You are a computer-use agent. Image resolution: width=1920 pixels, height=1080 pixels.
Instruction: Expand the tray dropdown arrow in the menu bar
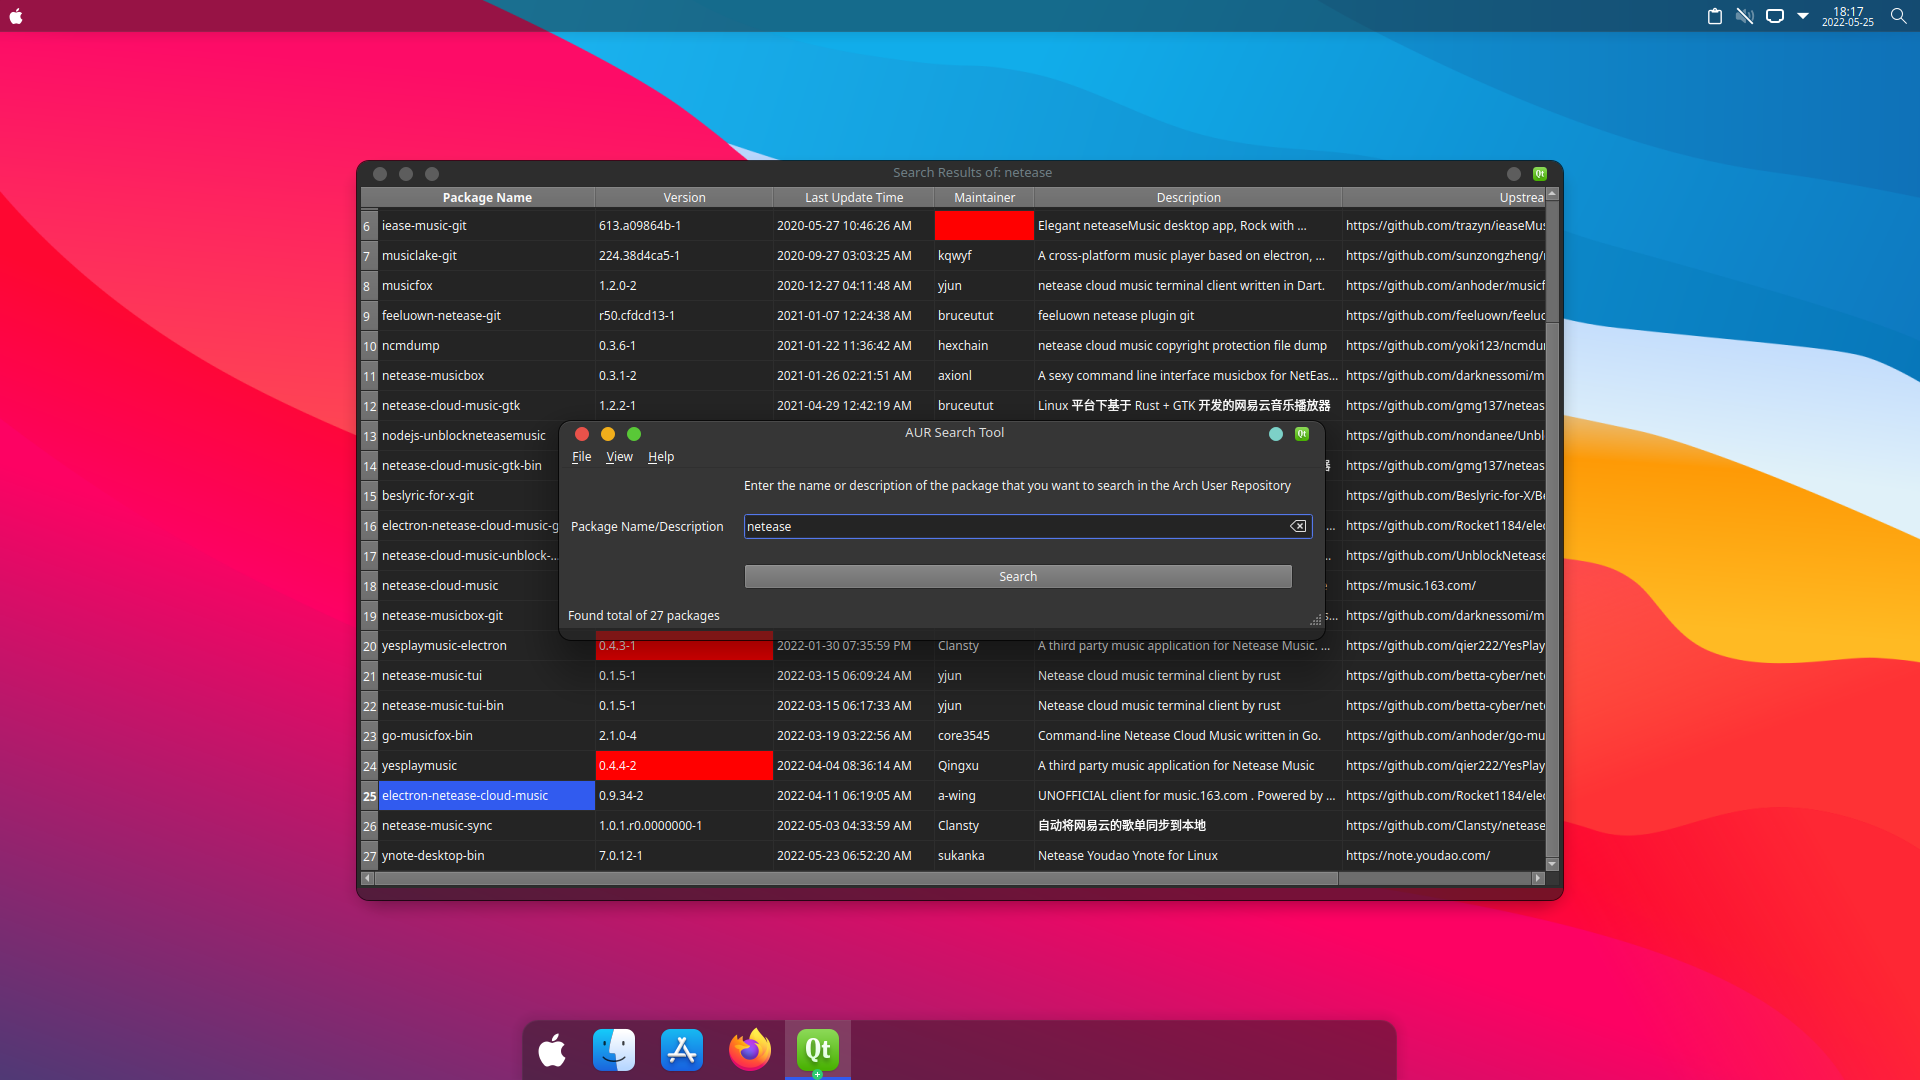(1803, 16)
